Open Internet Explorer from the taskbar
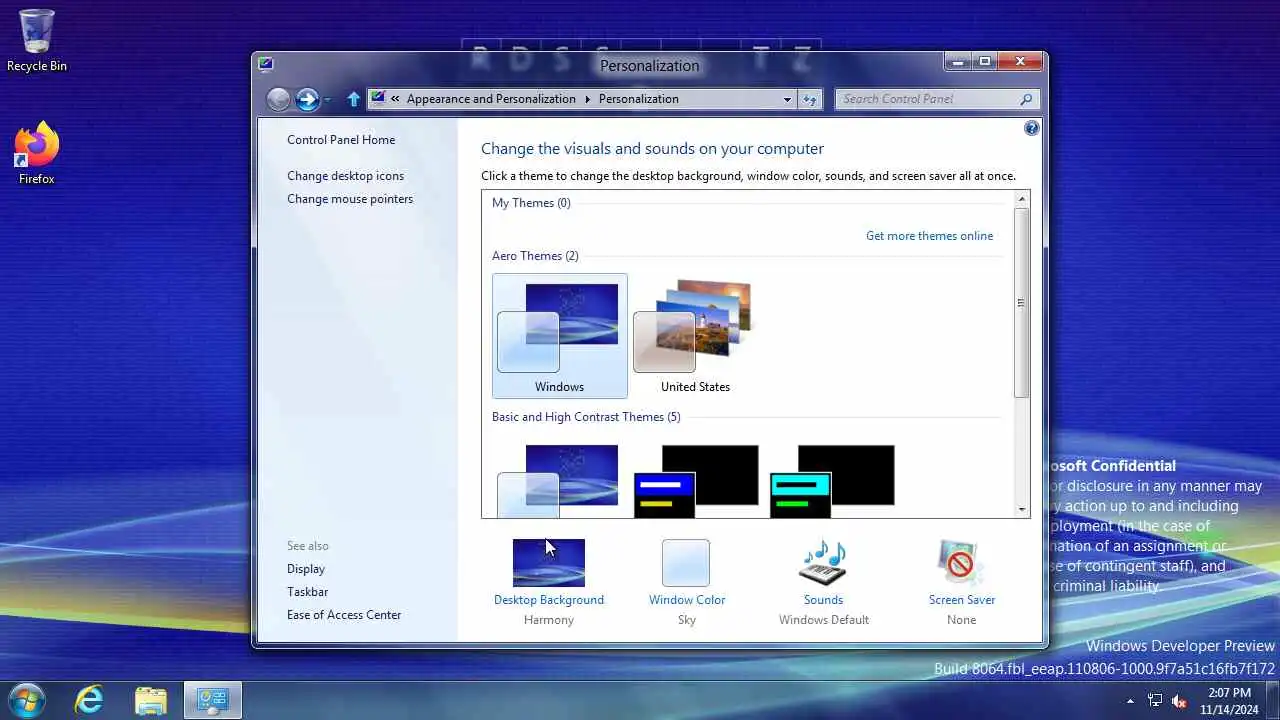This screenshot has height=720, width=1280. [x=89, y=700]
